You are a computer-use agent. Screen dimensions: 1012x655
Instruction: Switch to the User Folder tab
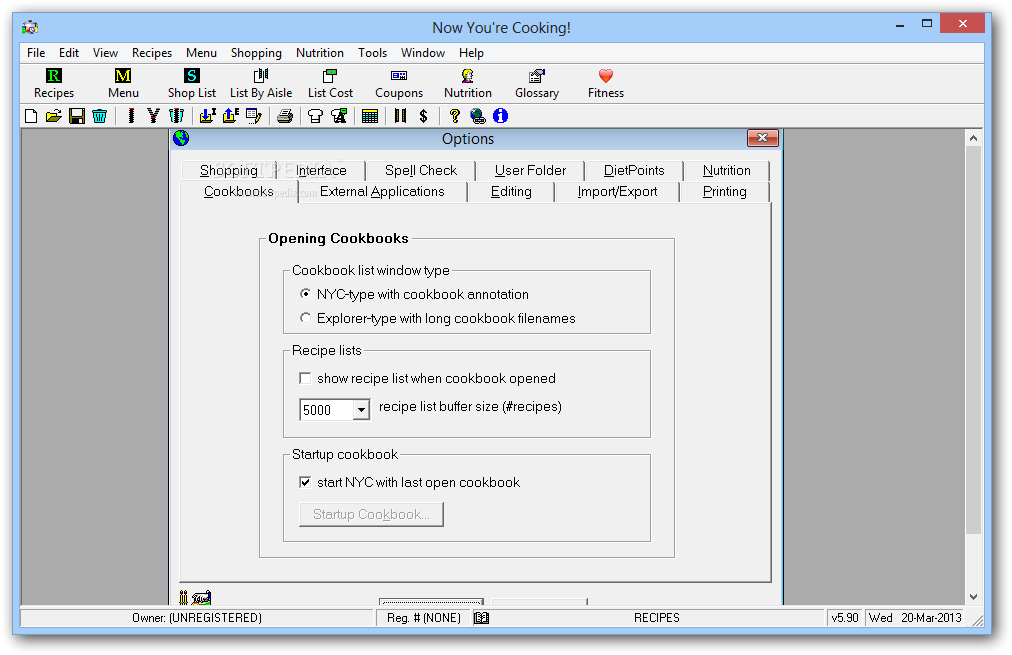tap(530, 170)
